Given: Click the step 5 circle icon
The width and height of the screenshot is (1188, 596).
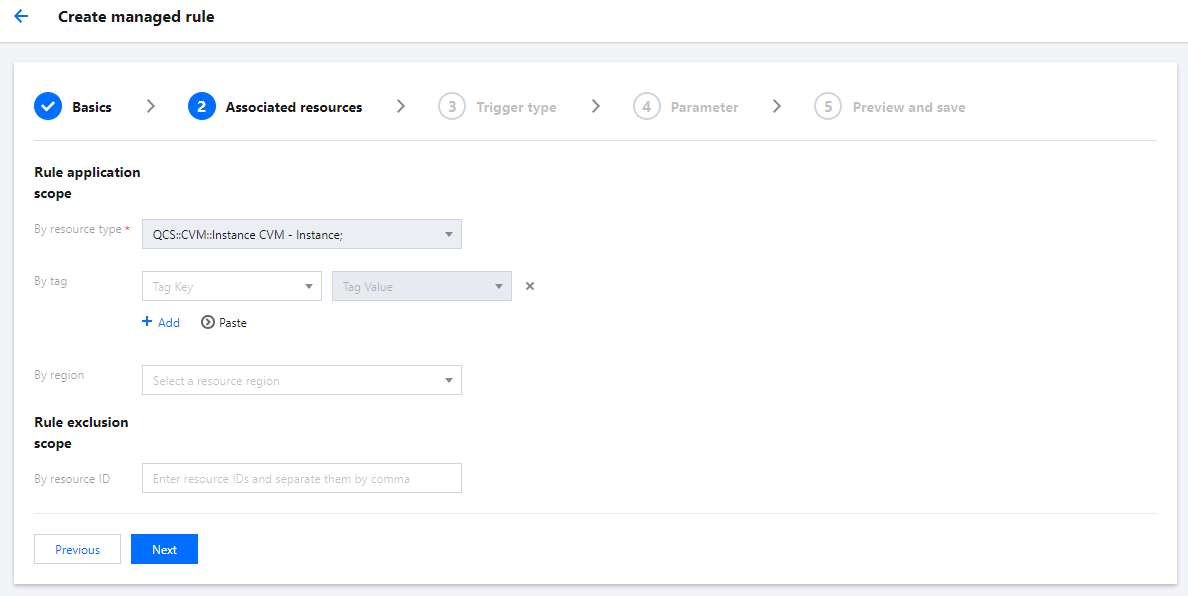Looking at the screenshot, I should [828, 107].
